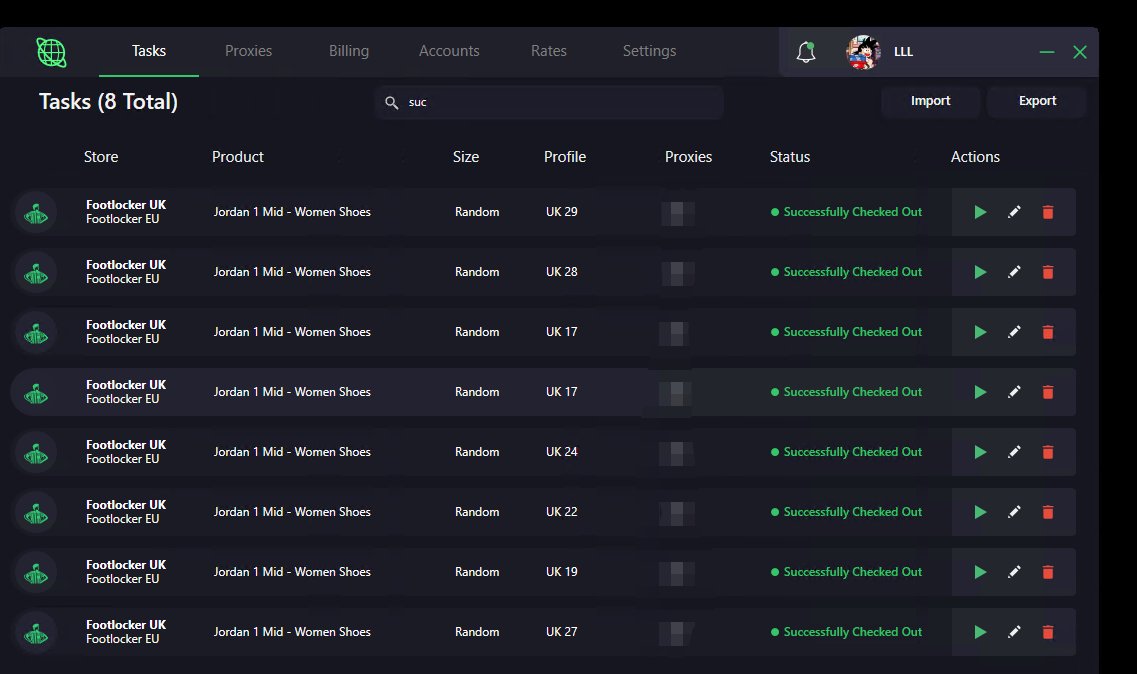The width and height of the screenshot is (1137, 674).
Task: Start the UK 19 profile task
Action: coord(980,572)
